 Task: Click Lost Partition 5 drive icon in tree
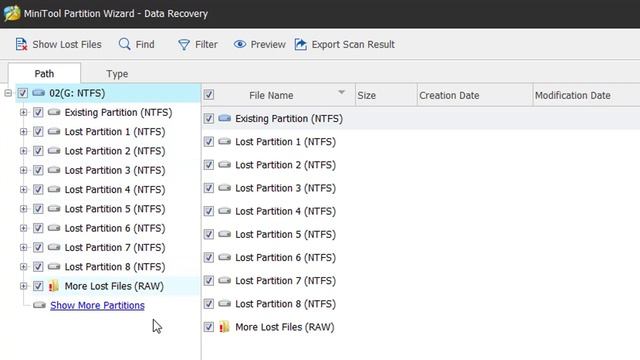(54, 209)
